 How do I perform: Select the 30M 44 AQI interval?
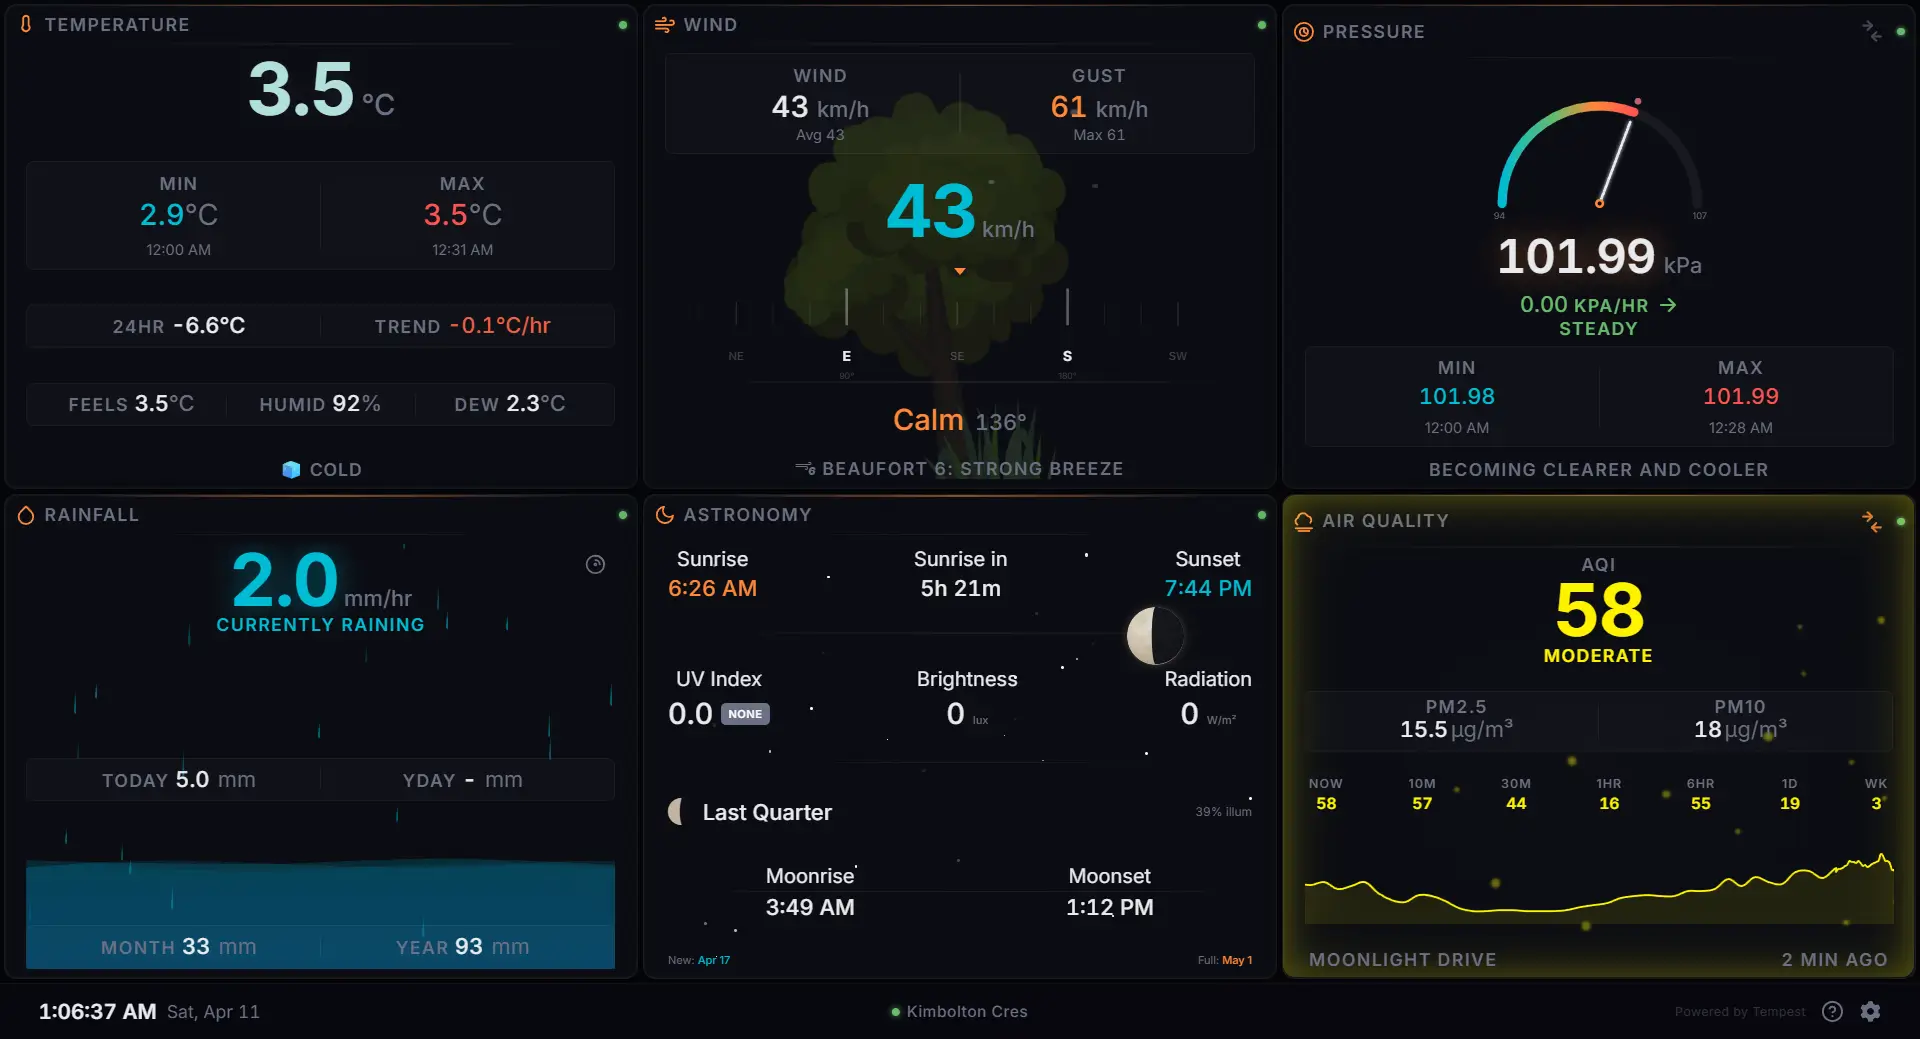[1516, 794]
